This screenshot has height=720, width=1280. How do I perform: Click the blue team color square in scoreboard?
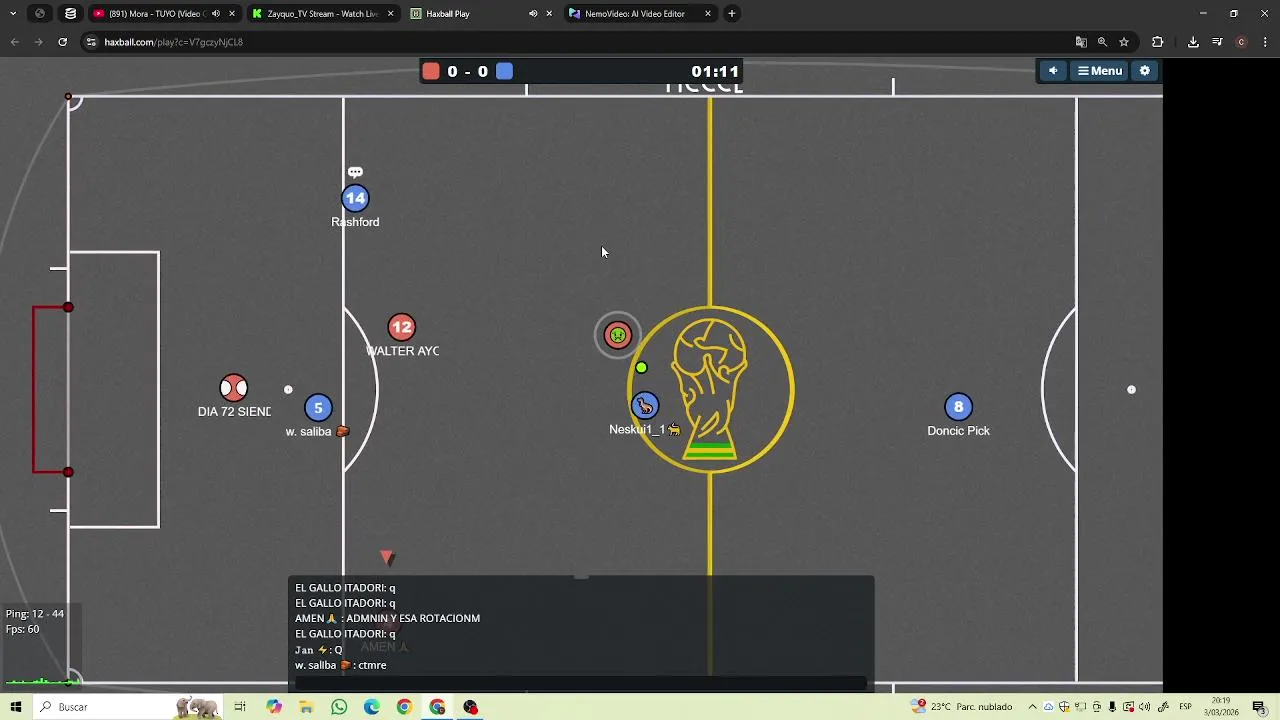pos(505,71)
